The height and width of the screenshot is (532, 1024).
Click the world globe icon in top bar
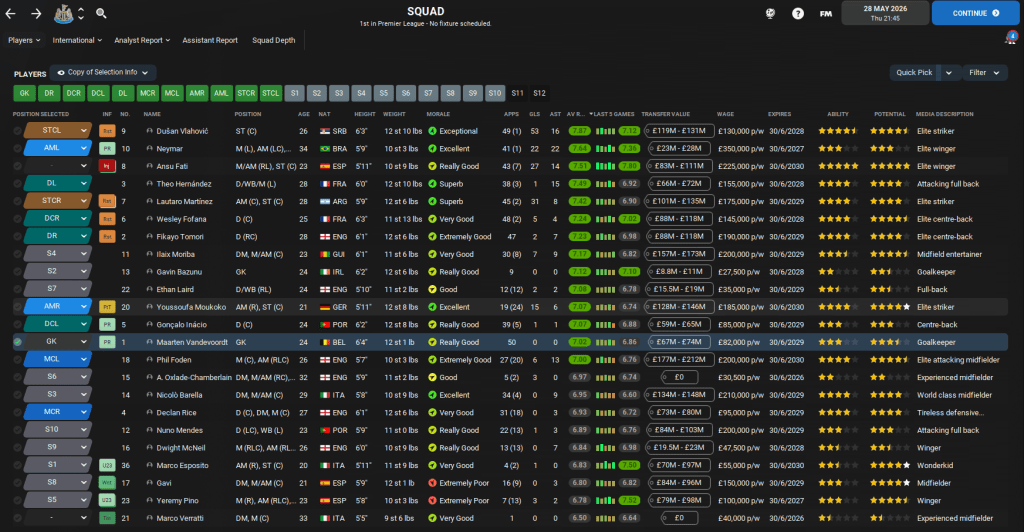770,14
